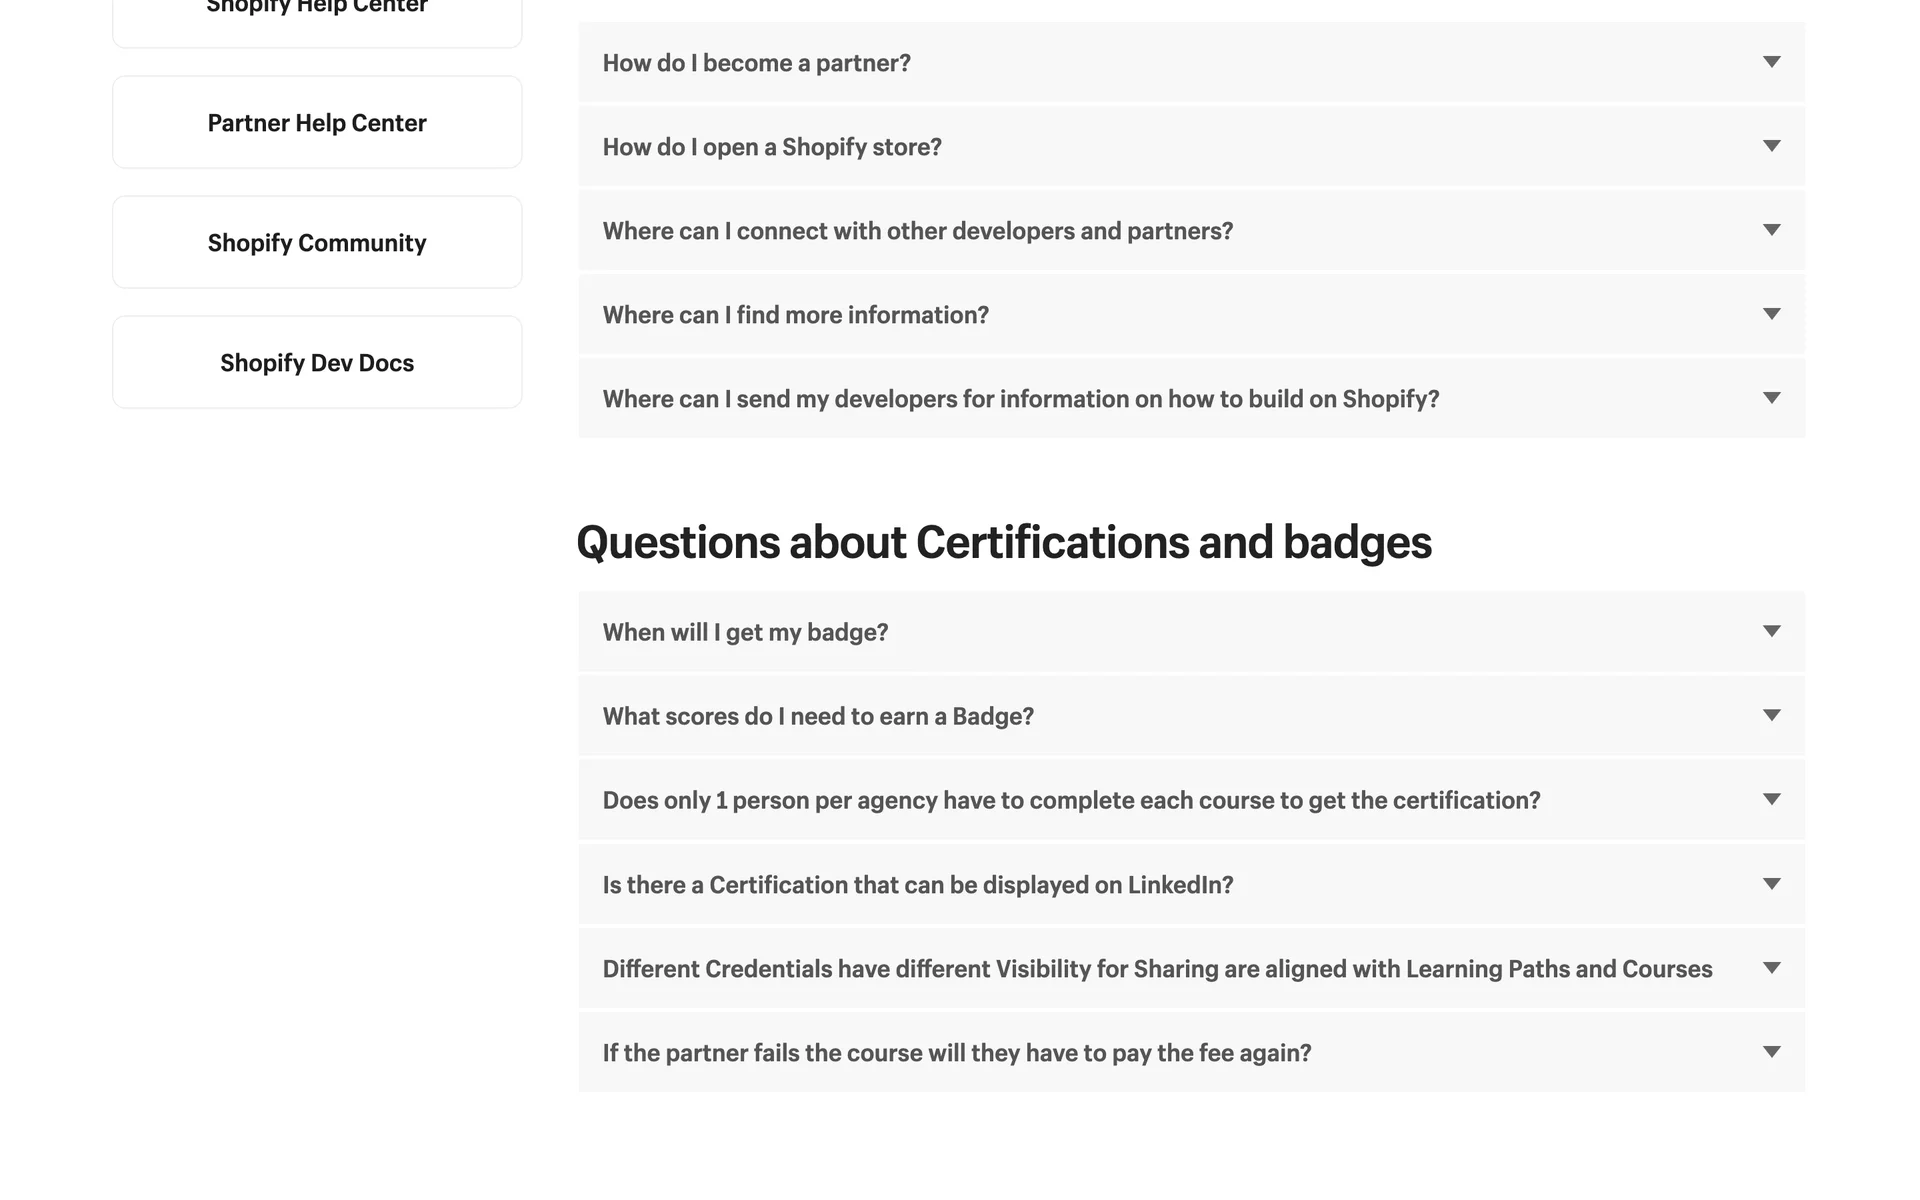1920x1200 pixels.
Task: Reveal answer about failing course and fee
Action: pos(956,1053)
